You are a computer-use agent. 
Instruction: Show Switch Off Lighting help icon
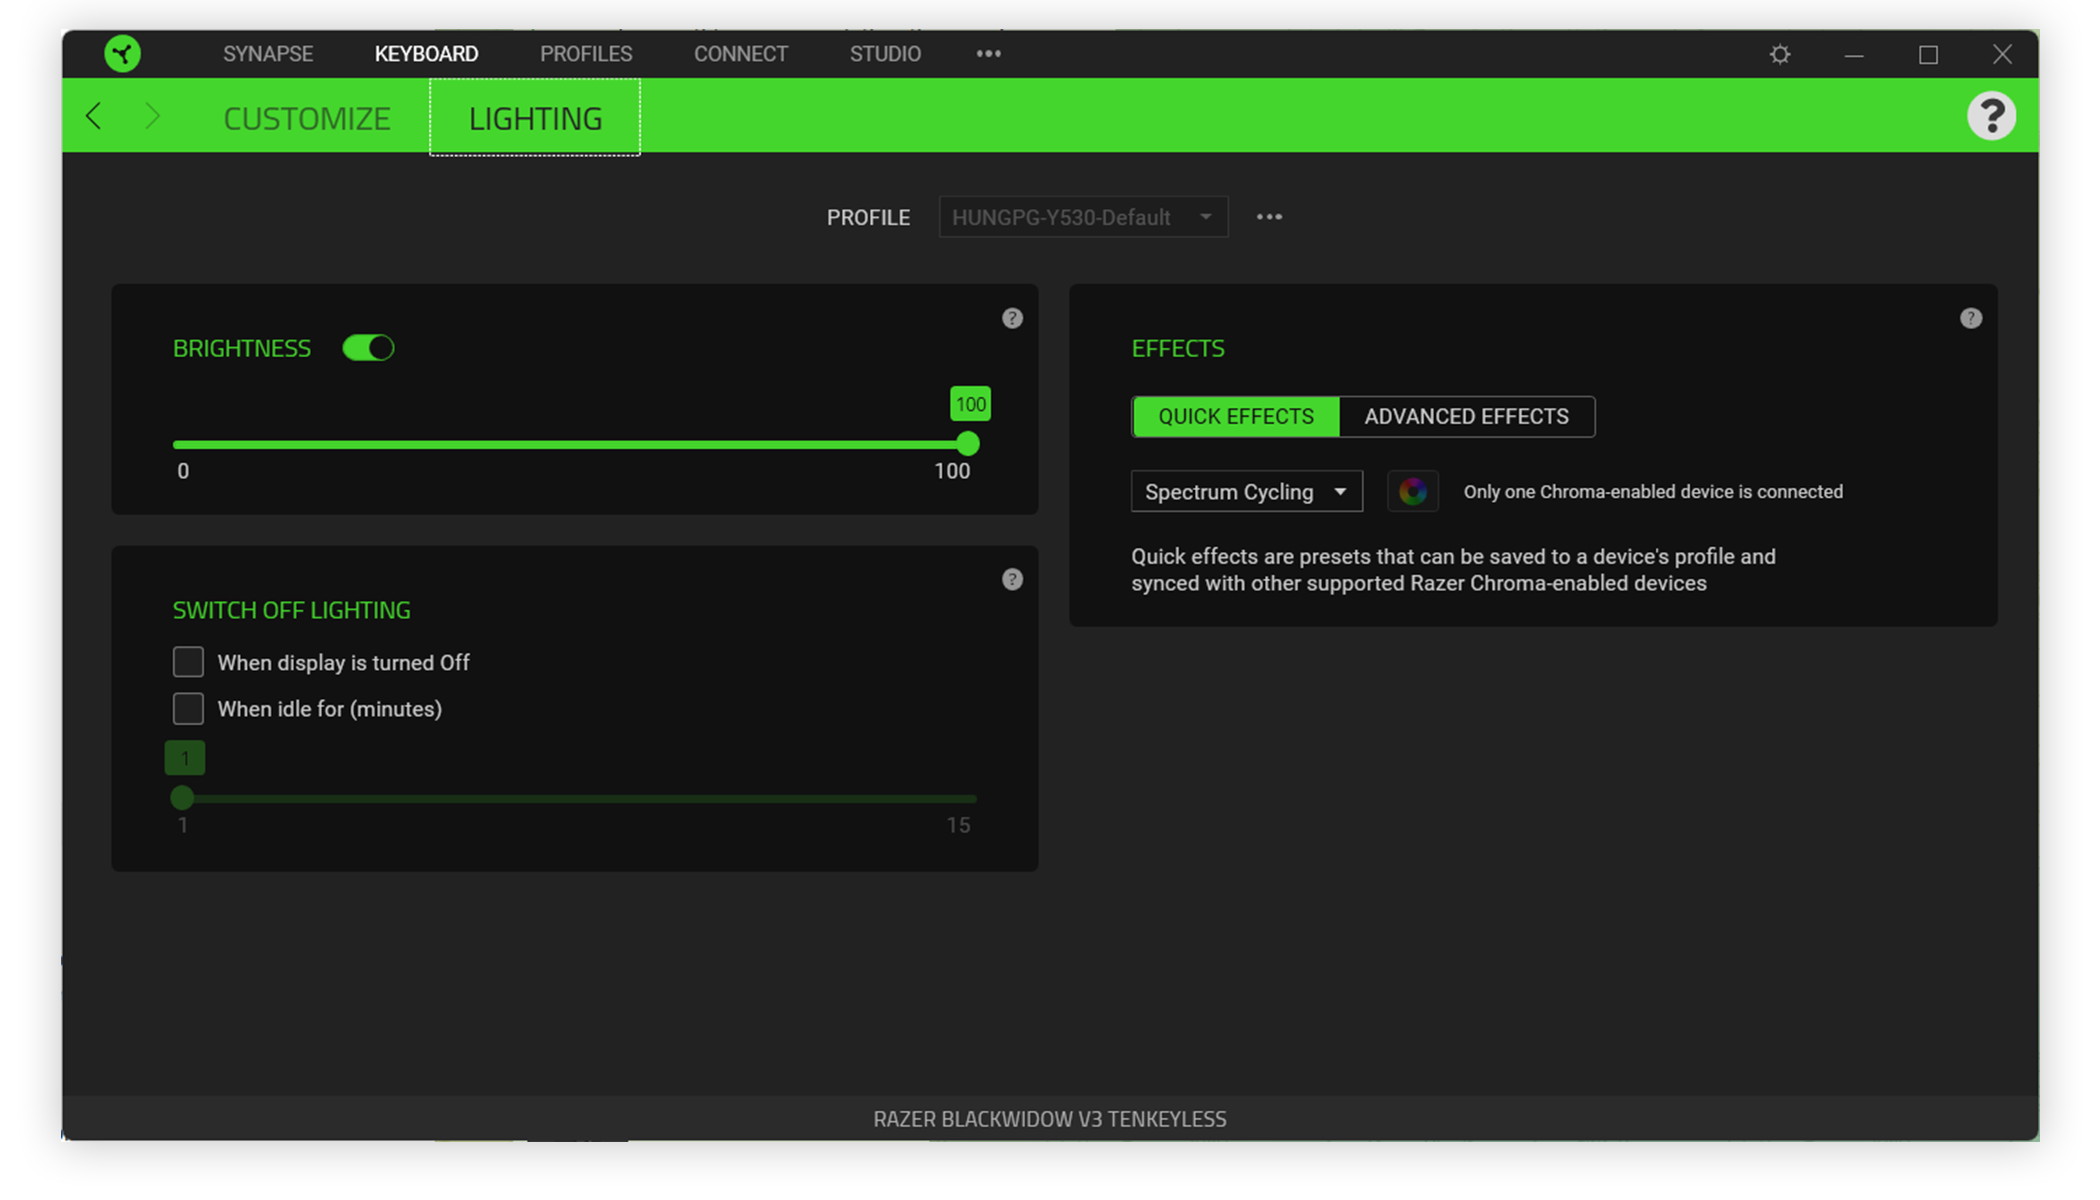coord(1012,579)
